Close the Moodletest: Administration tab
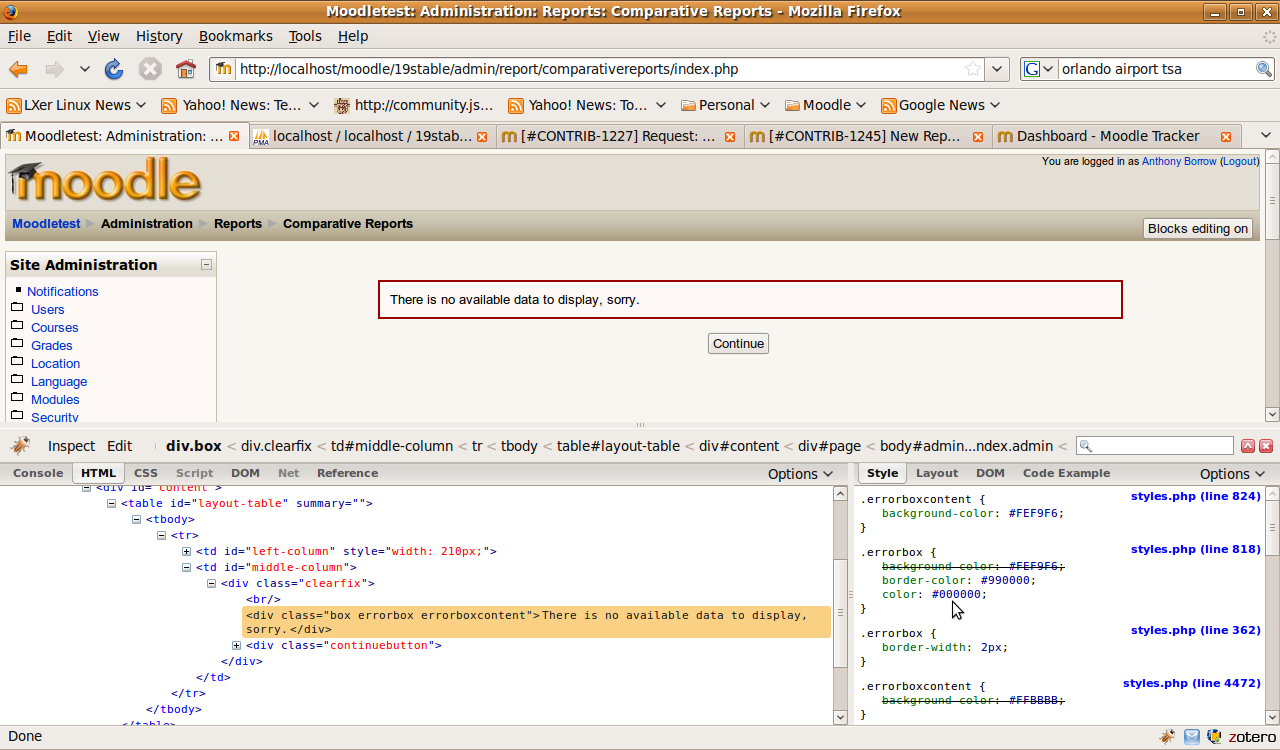Screen dimensions: 1280x750 [x=234, y=136]
